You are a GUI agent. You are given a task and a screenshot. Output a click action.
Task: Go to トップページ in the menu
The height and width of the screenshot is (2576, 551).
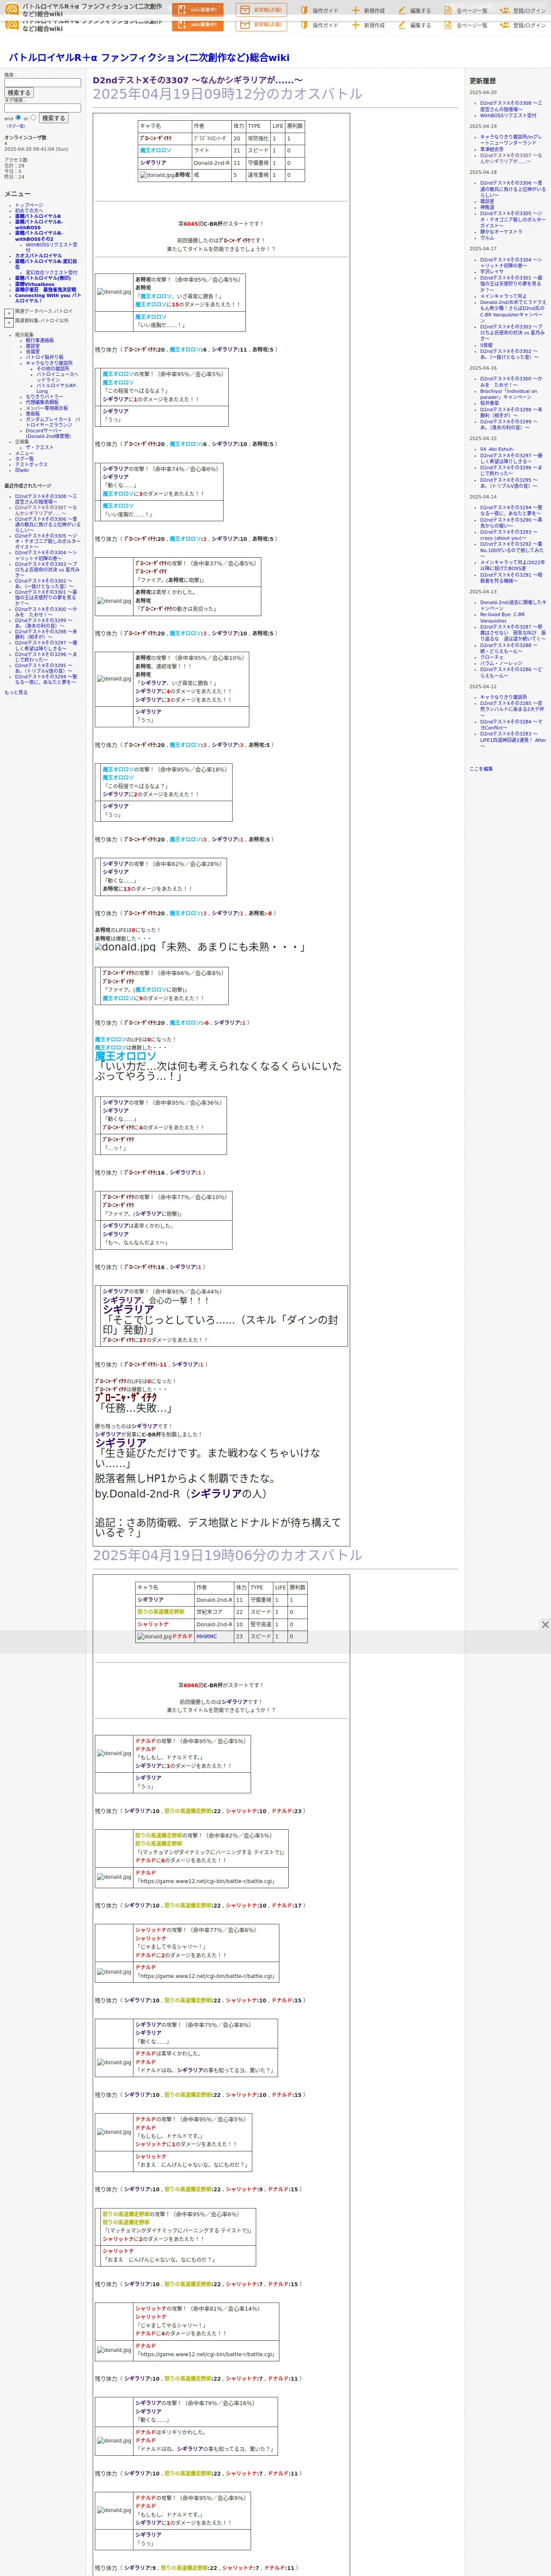[x=29, y=205]
